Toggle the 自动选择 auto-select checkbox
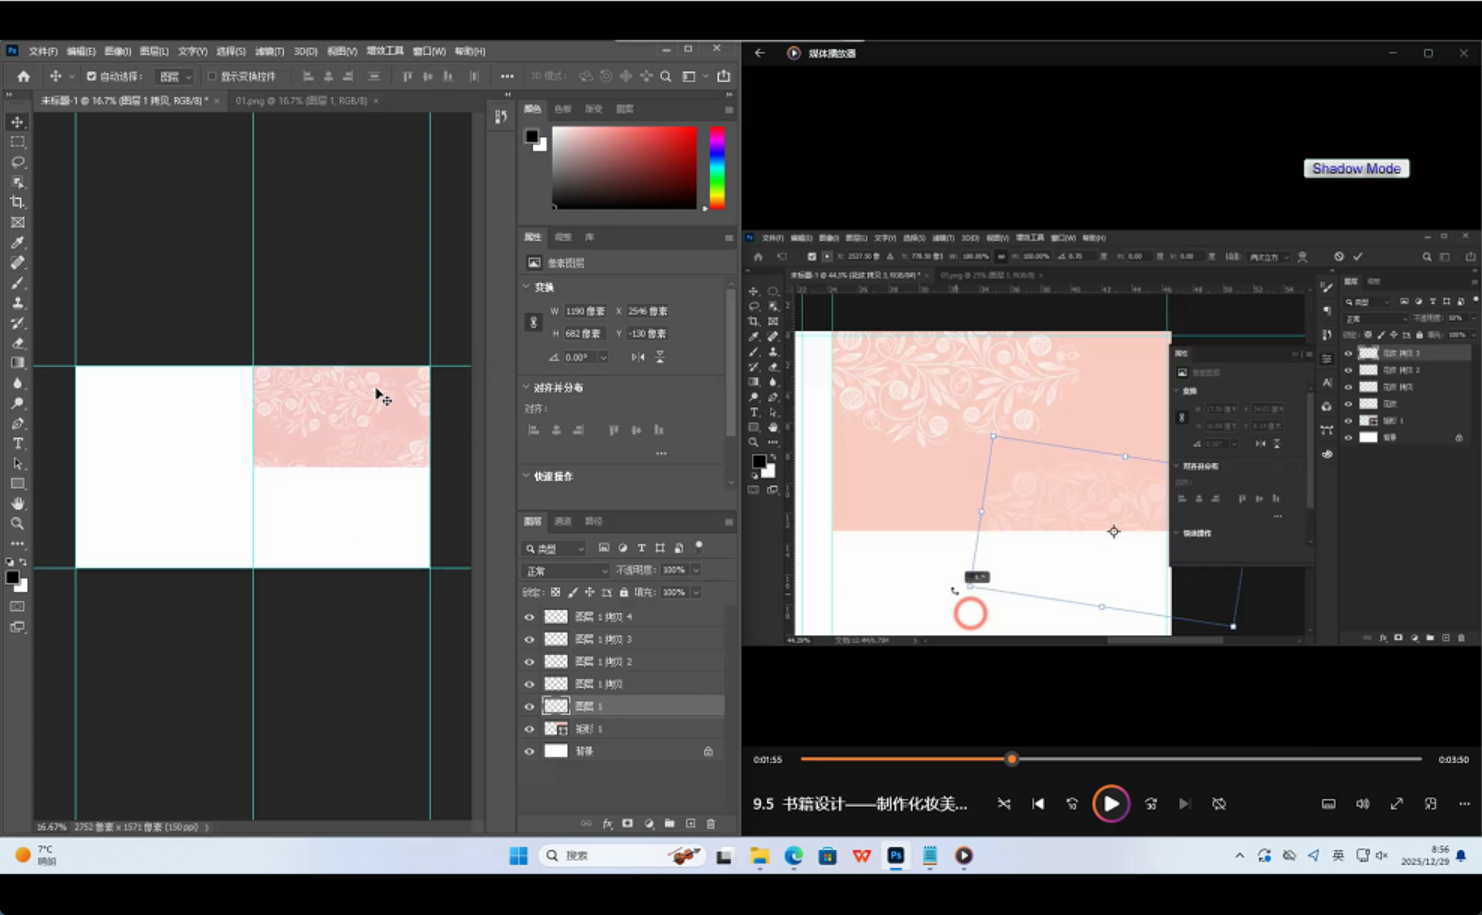Viewport: 1482px width, 915px height. [91, 76]
